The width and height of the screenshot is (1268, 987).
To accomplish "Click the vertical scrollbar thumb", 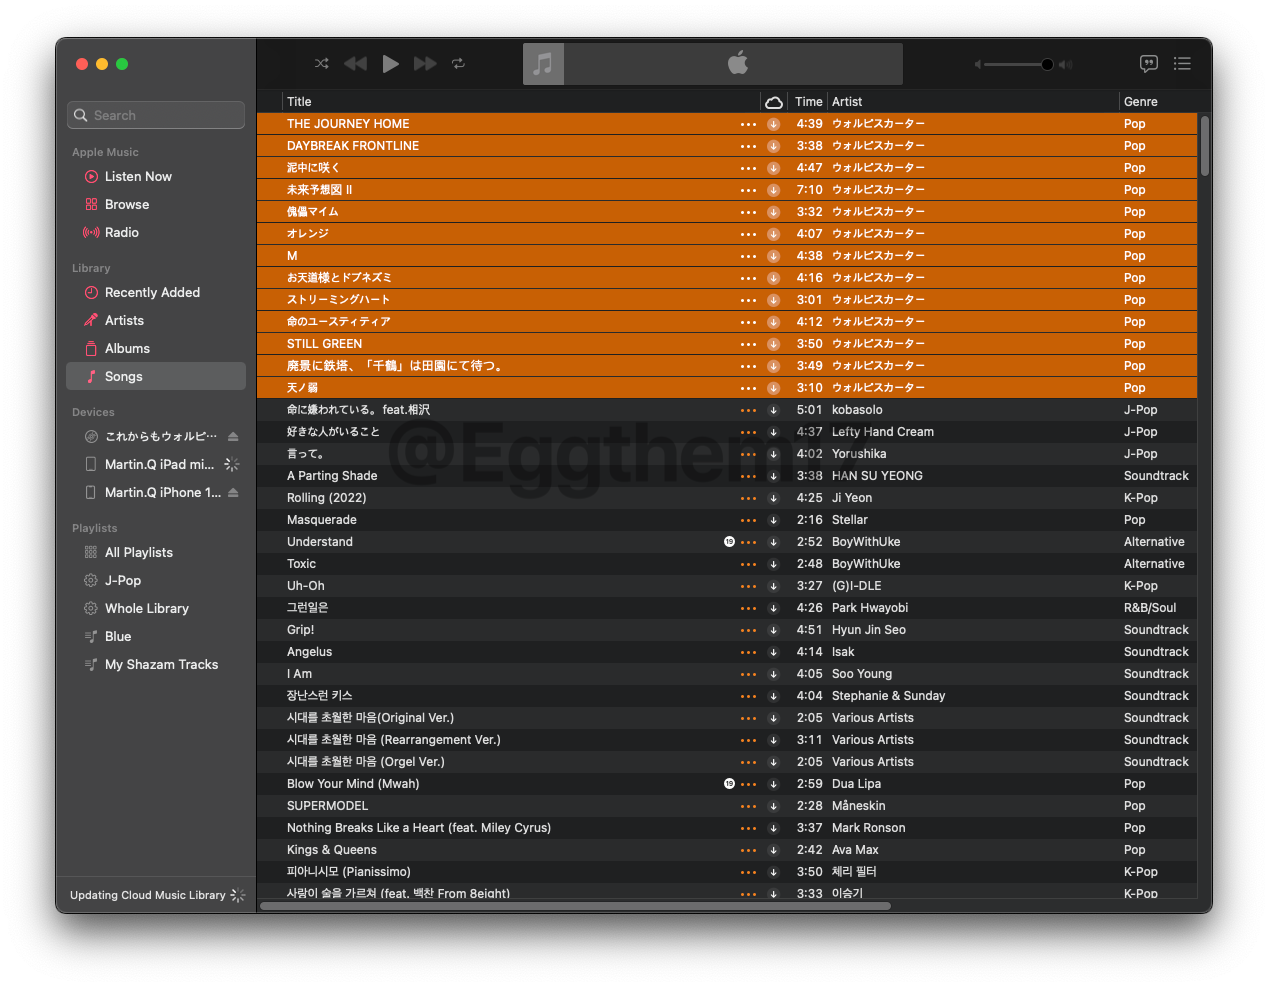I will [1205, 146].
